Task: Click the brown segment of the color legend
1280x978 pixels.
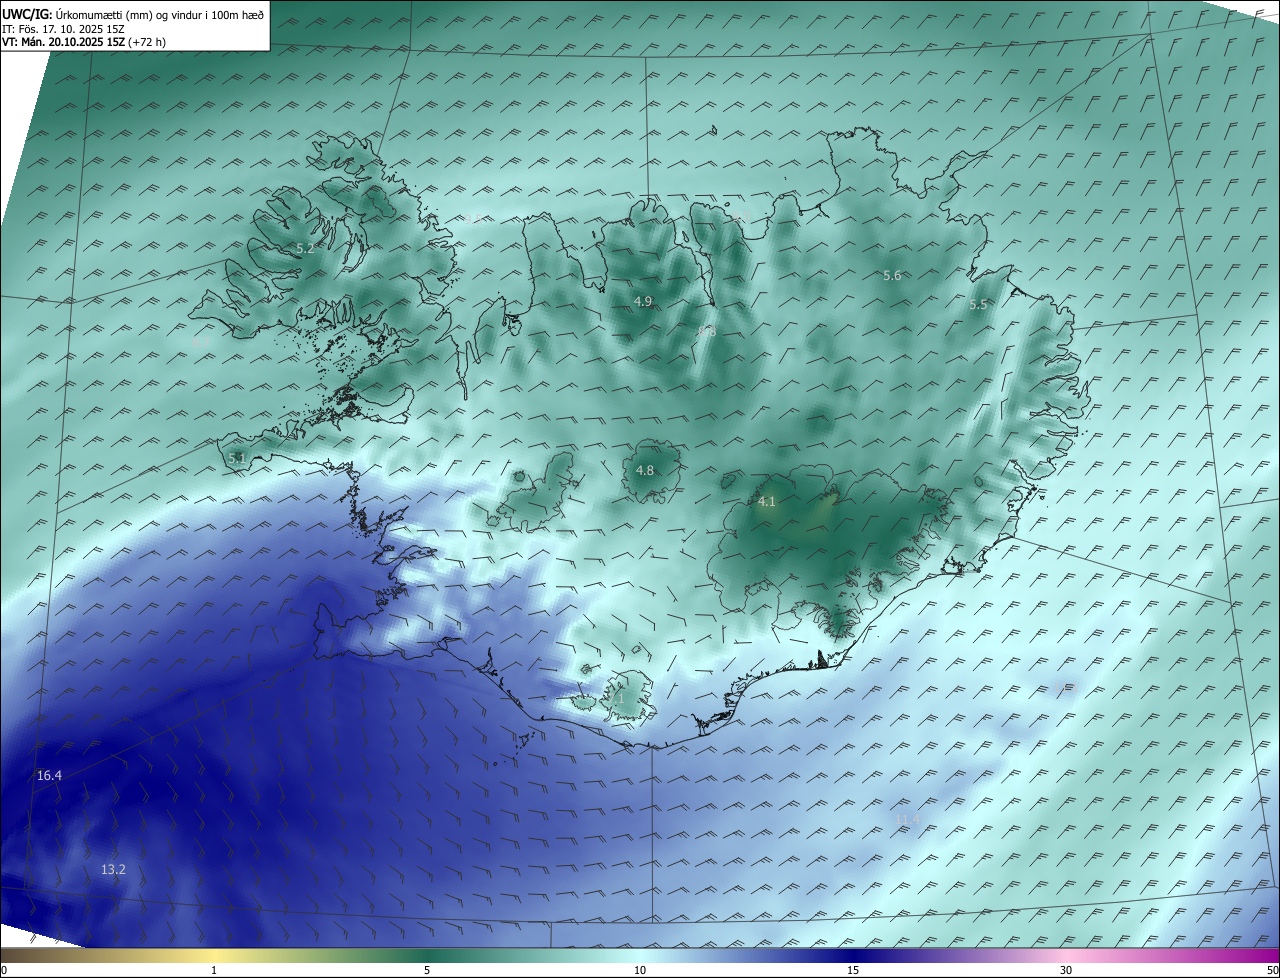Action: coord(50,955)
